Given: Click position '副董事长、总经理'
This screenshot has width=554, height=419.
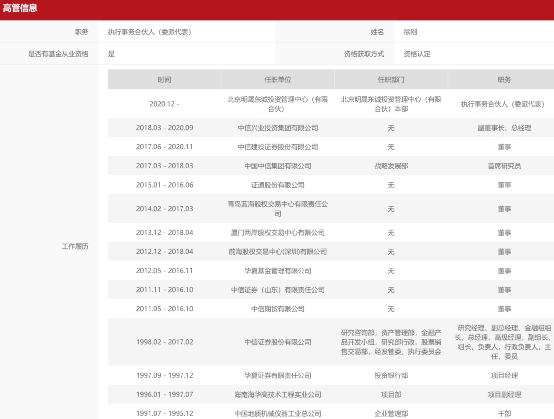Looking at the screenshot, I should tap(504, 128).
